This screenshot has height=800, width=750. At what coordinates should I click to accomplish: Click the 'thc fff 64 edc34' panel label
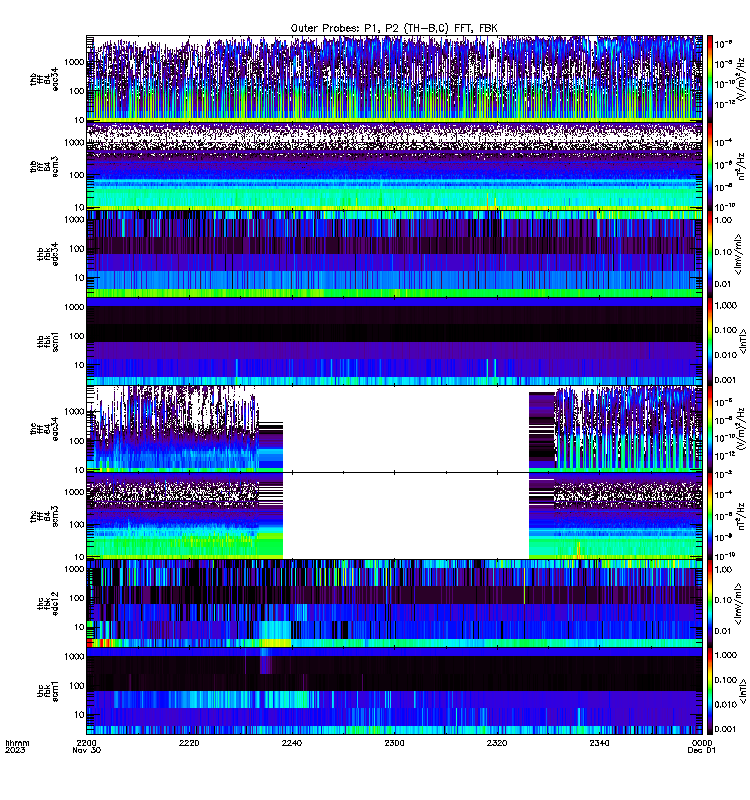coord(44,429)
